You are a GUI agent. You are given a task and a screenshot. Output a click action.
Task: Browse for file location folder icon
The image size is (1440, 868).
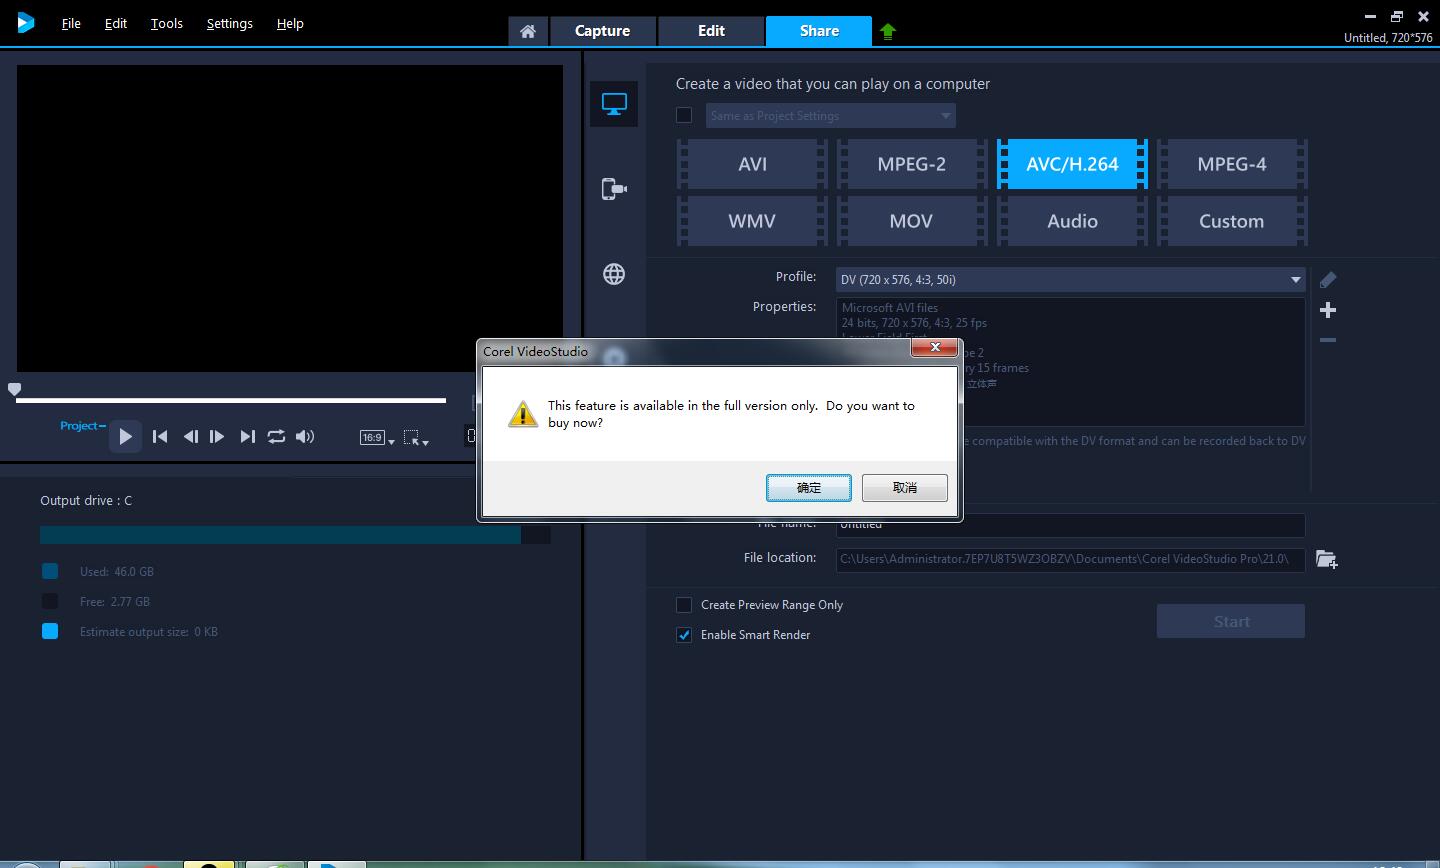[x=1327, y=559]
